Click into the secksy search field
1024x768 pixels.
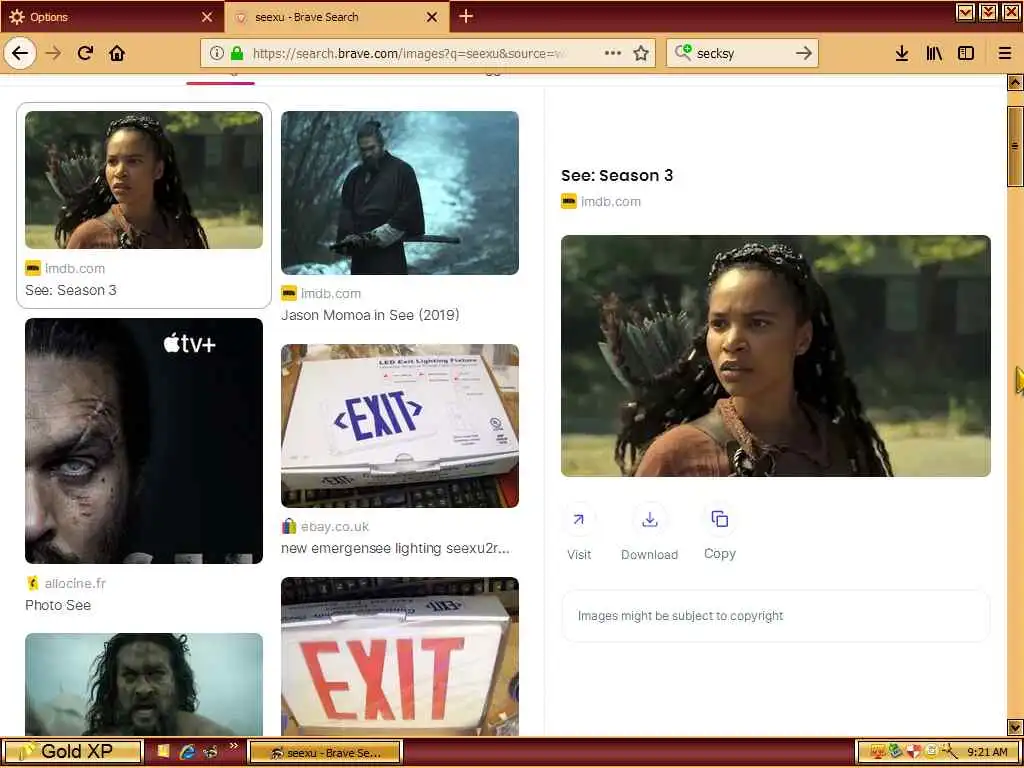click(x=742, y=54)
